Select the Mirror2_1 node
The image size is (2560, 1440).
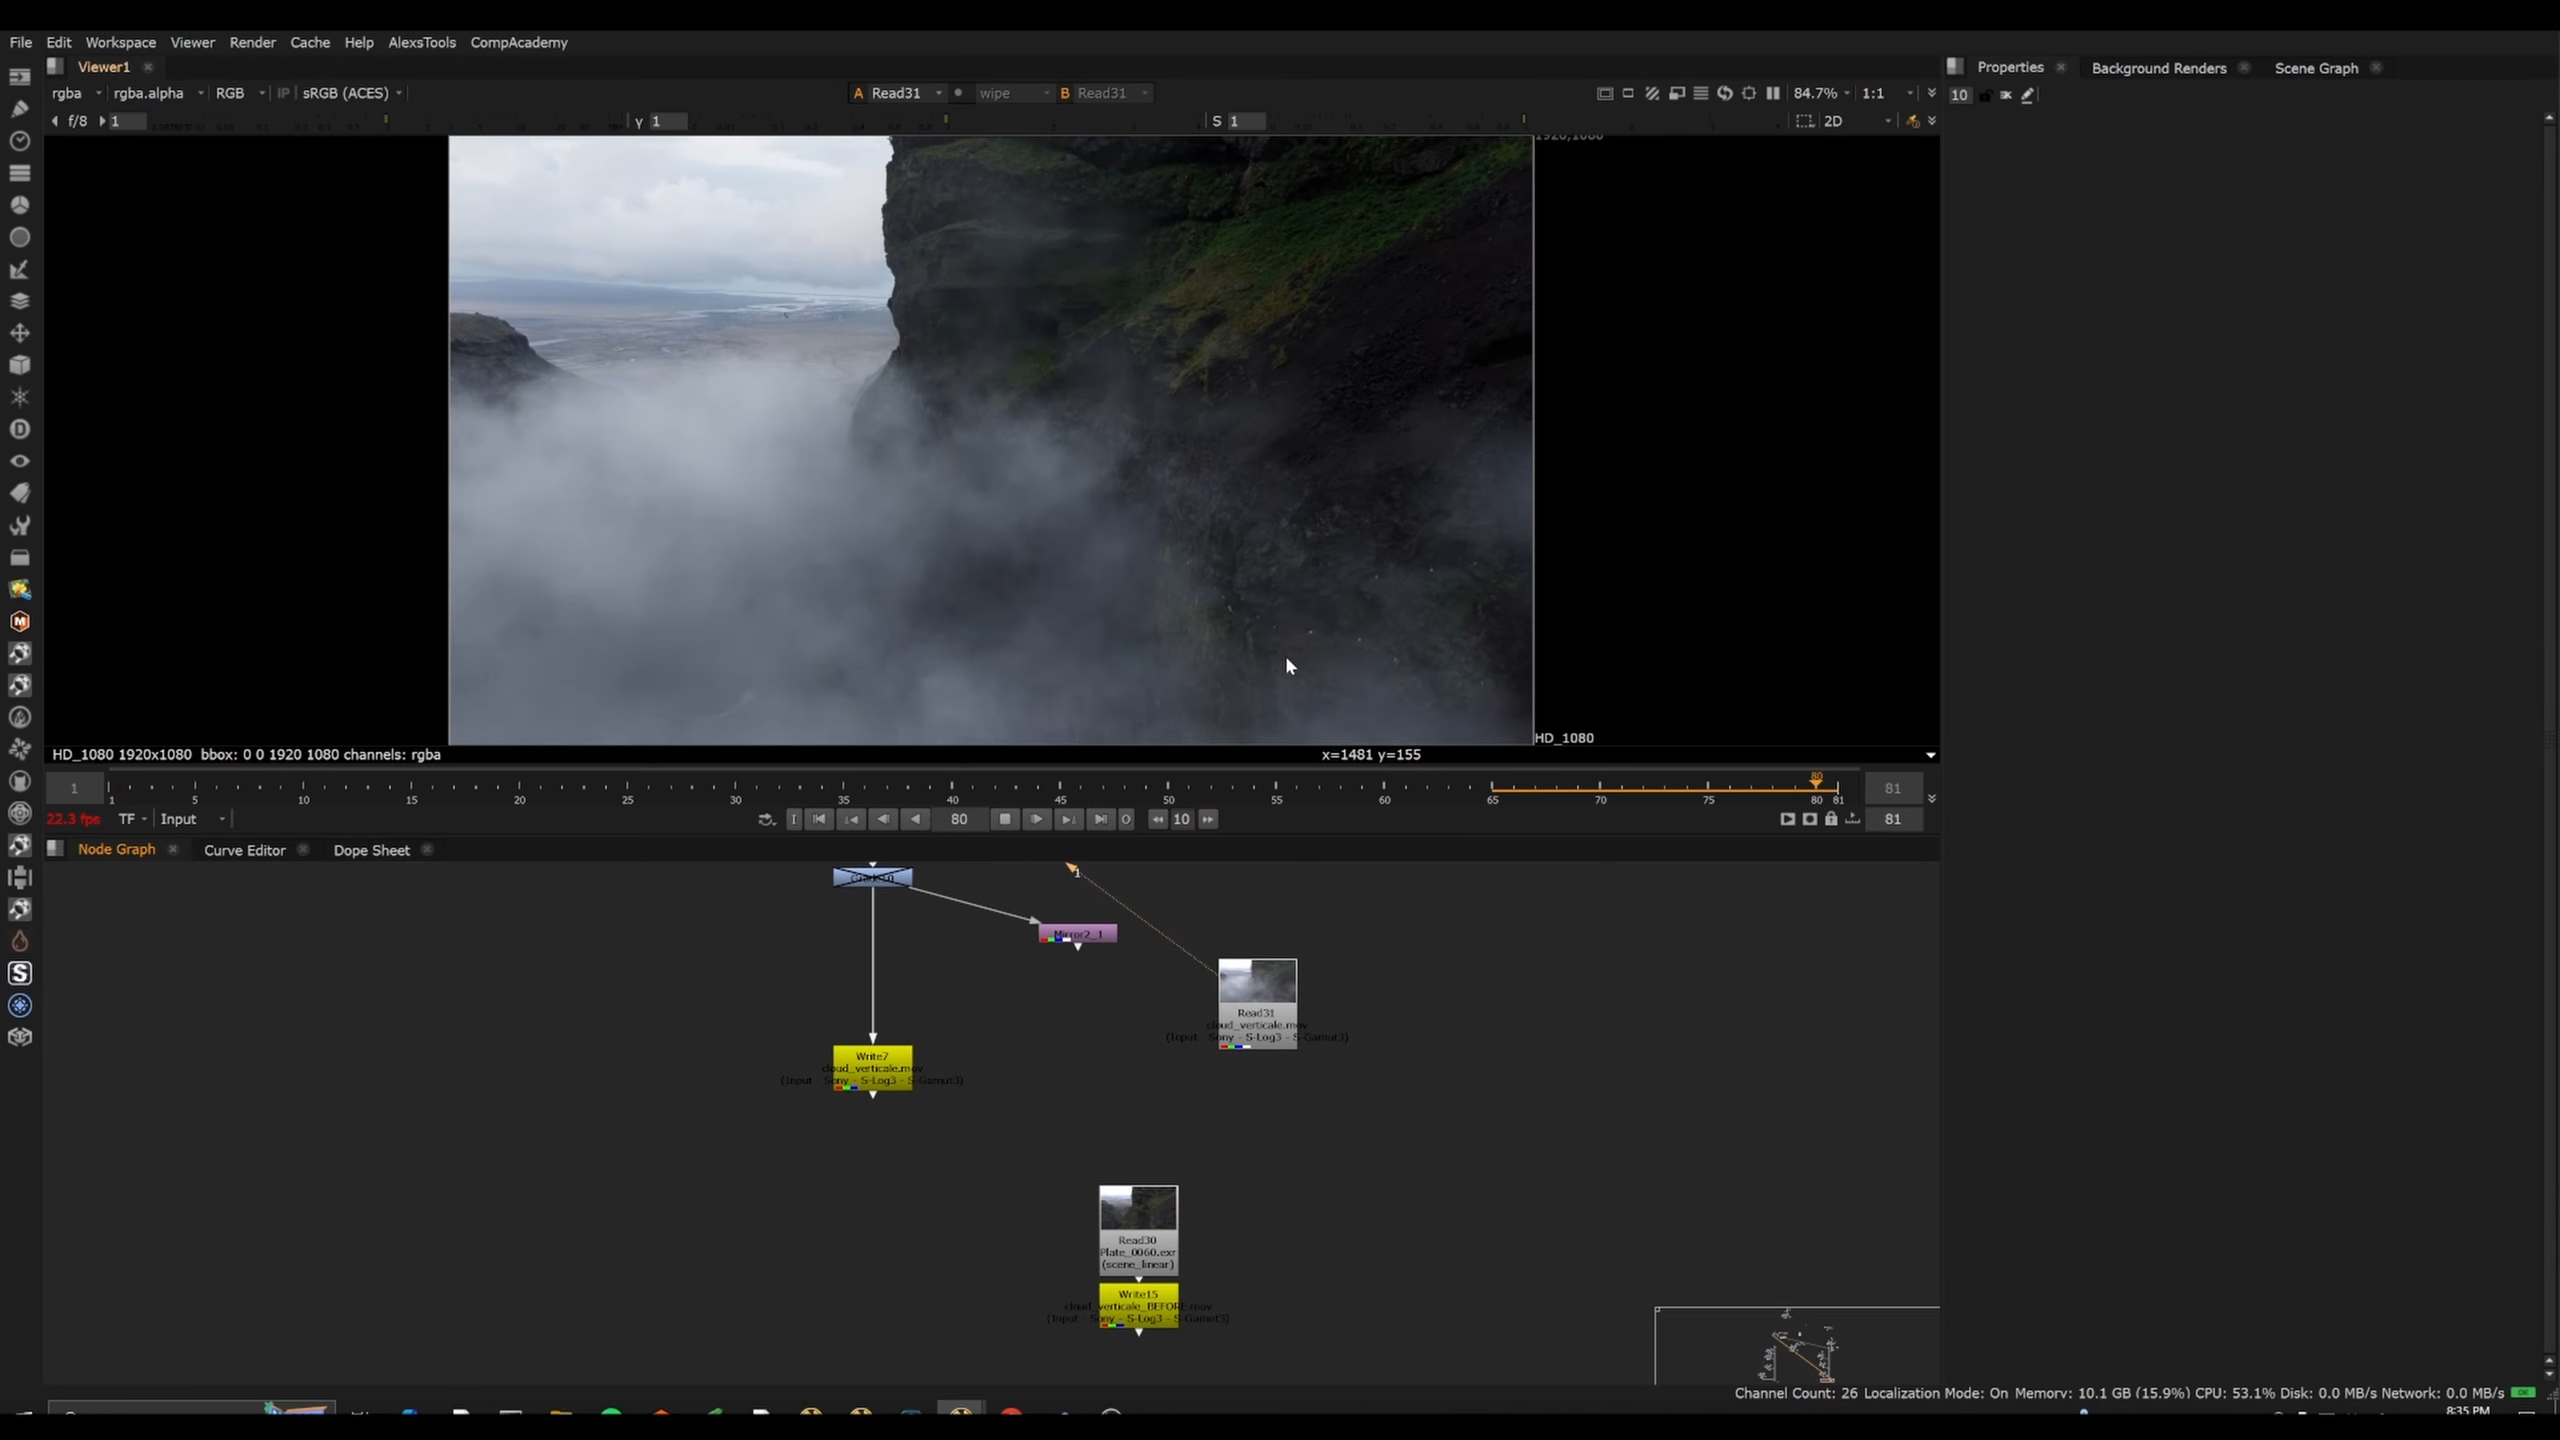[1077, 933]
